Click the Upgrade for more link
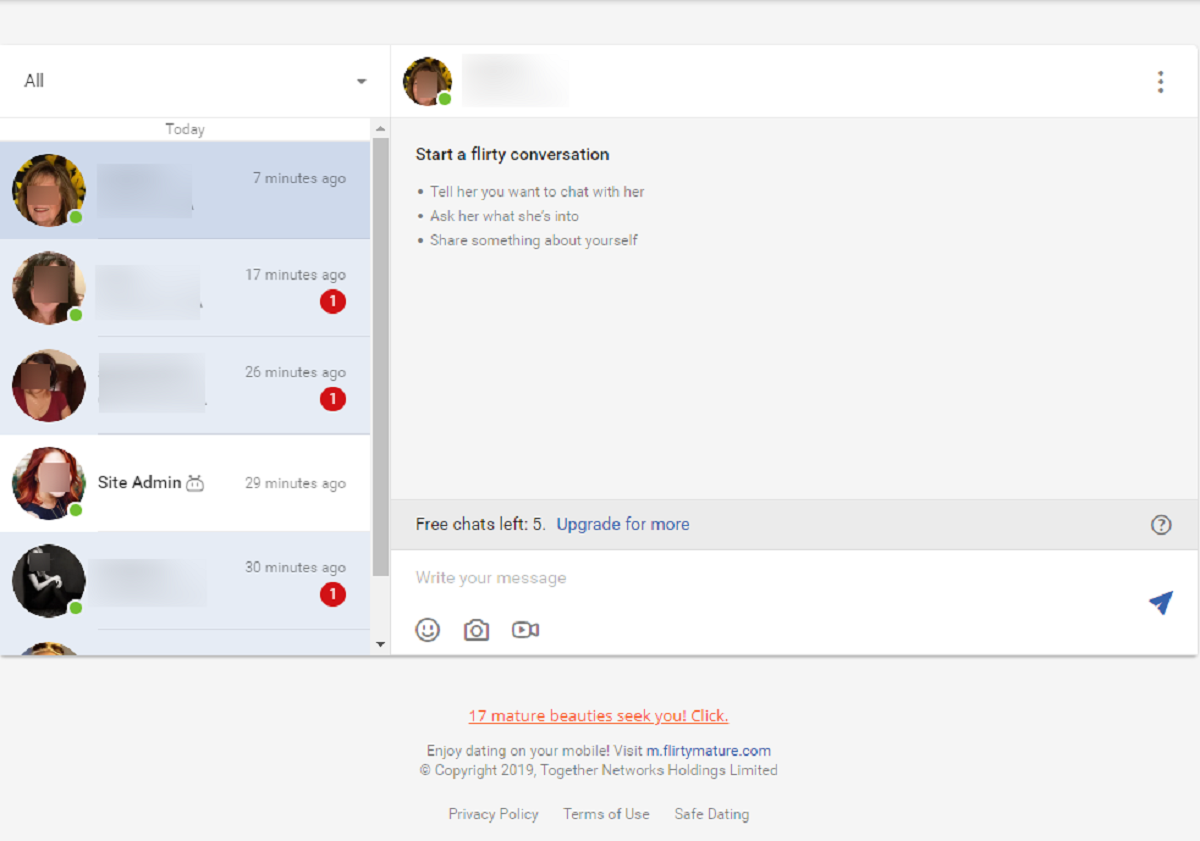Image resolution: width=1200 pixels, height=841 pixels. (x=622, y=524)
